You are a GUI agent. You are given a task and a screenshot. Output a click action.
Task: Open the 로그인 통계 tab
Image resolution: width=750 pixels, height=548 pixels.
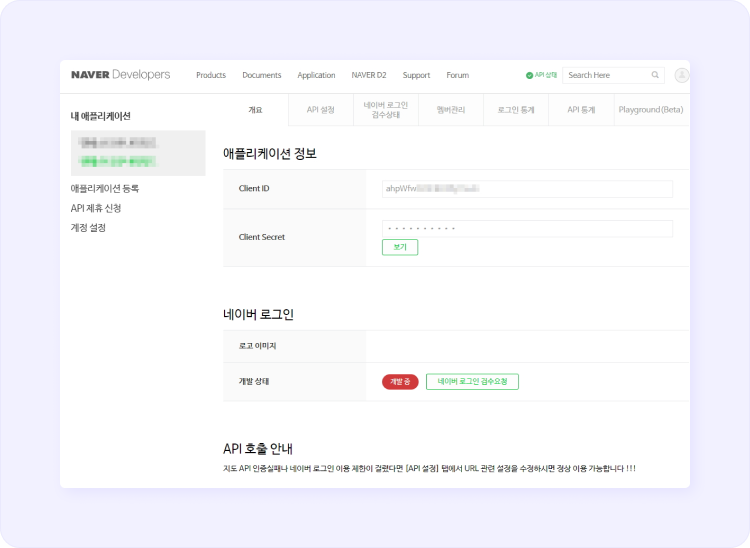click(516, 110)
